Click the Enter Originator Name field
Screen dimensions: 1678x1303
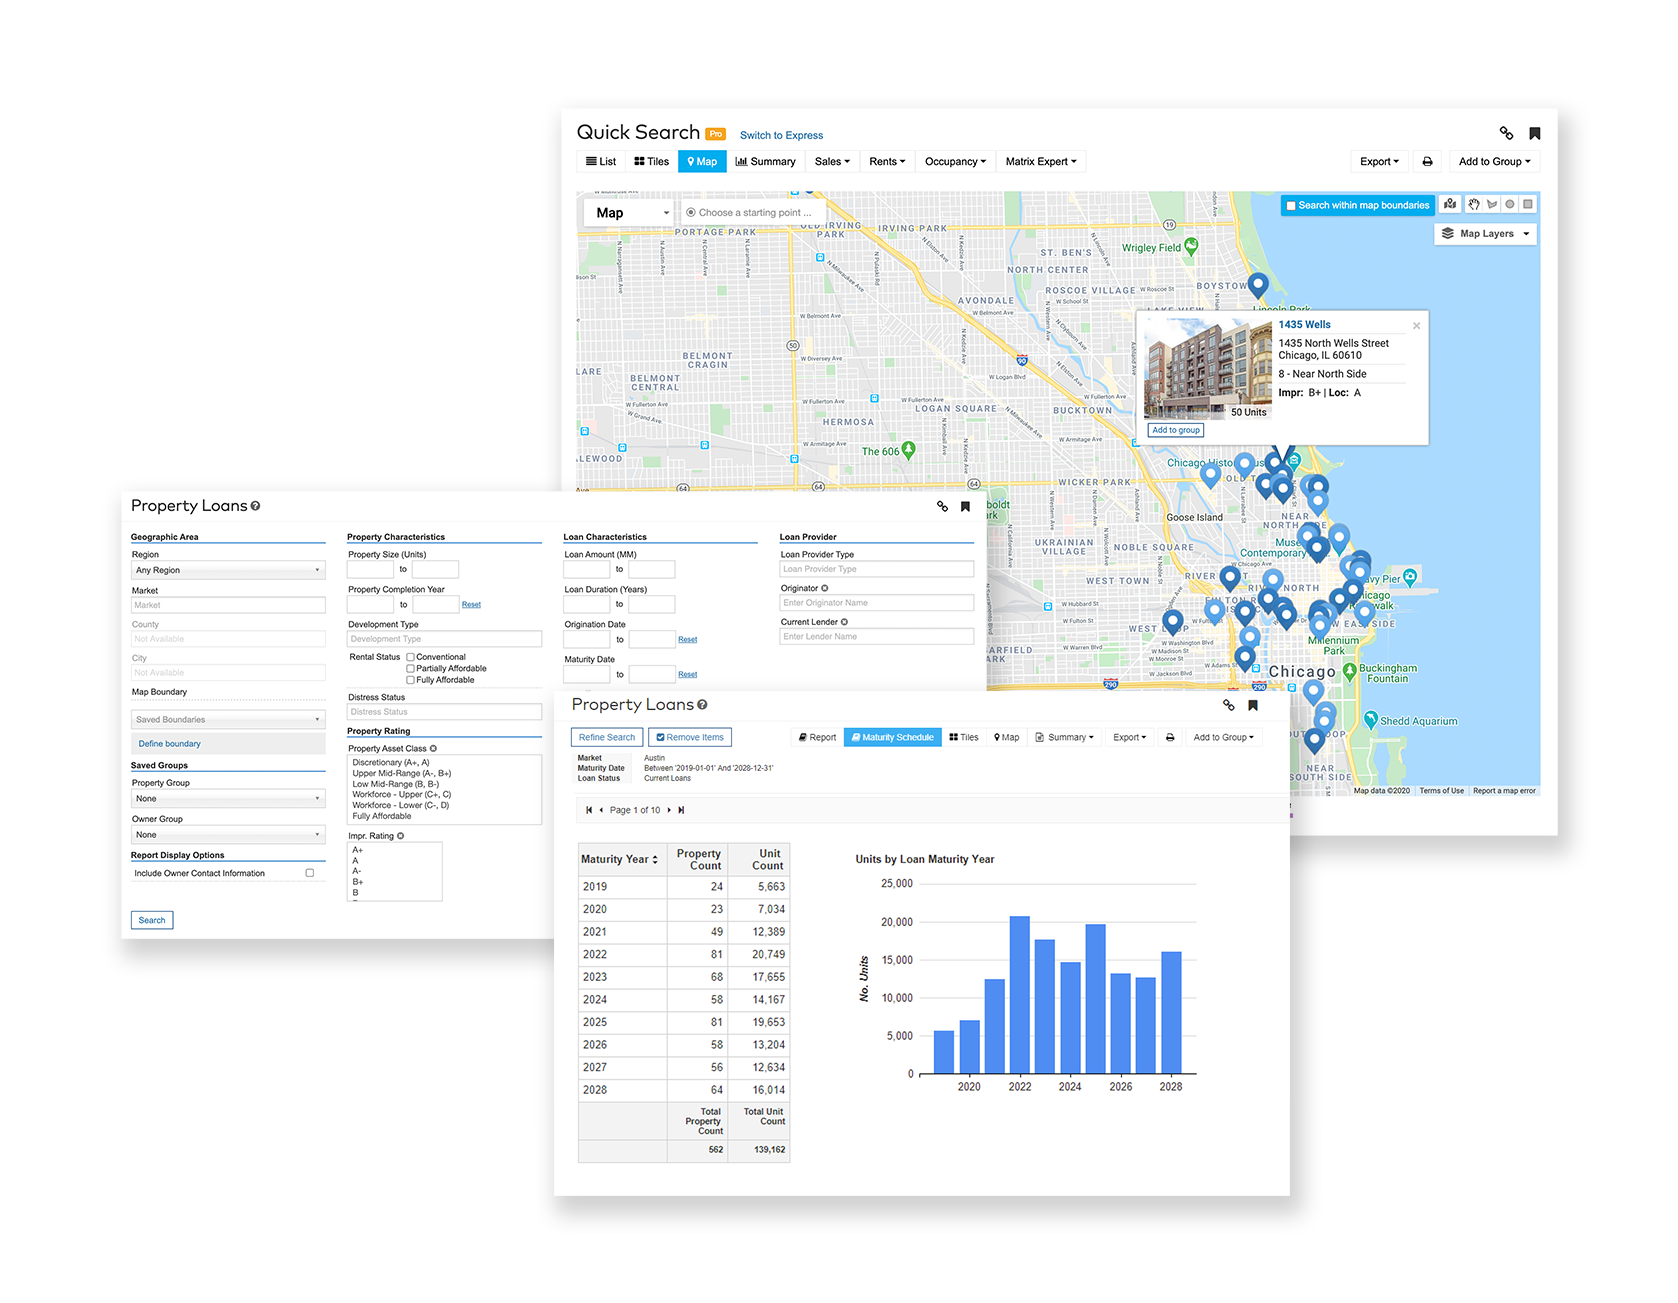coord(876,603)
